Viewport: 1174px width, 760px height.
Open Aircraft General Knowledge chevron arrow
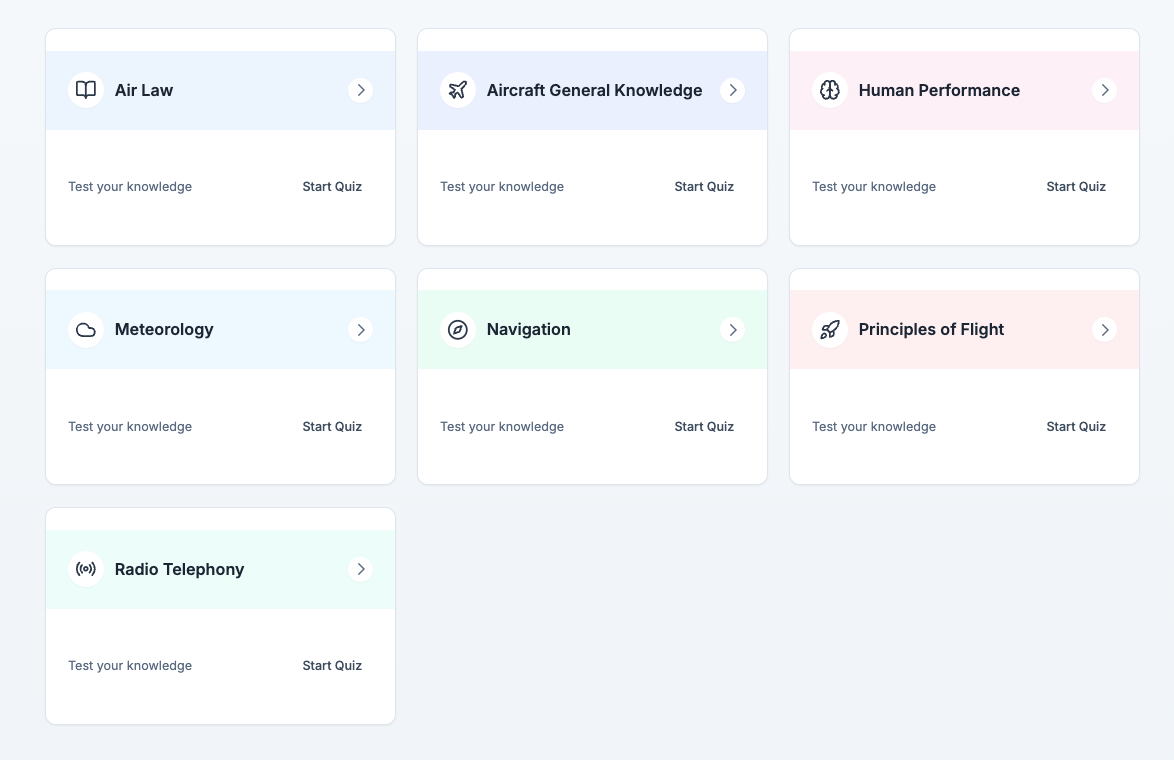click(732, 90)
